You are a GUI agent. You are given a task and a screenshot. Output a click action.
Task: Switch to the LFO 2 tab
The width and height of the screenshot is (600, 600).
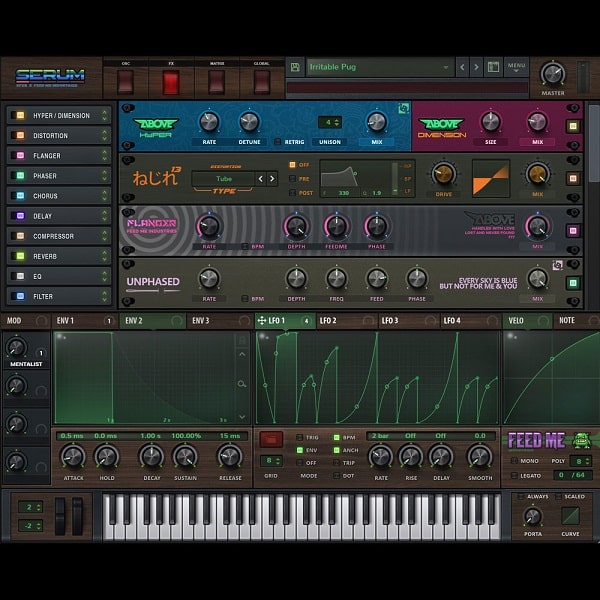tap(328, 321)
